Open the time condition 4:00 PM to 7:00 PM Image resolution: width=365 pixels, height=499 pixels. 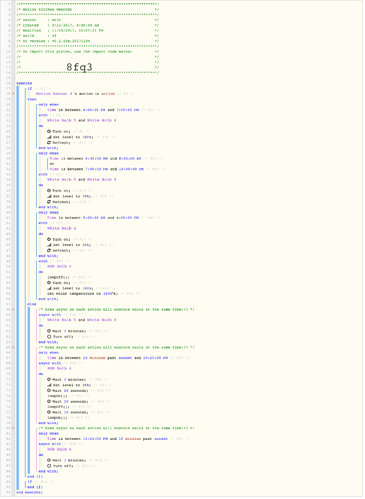(x=93, y=110)
